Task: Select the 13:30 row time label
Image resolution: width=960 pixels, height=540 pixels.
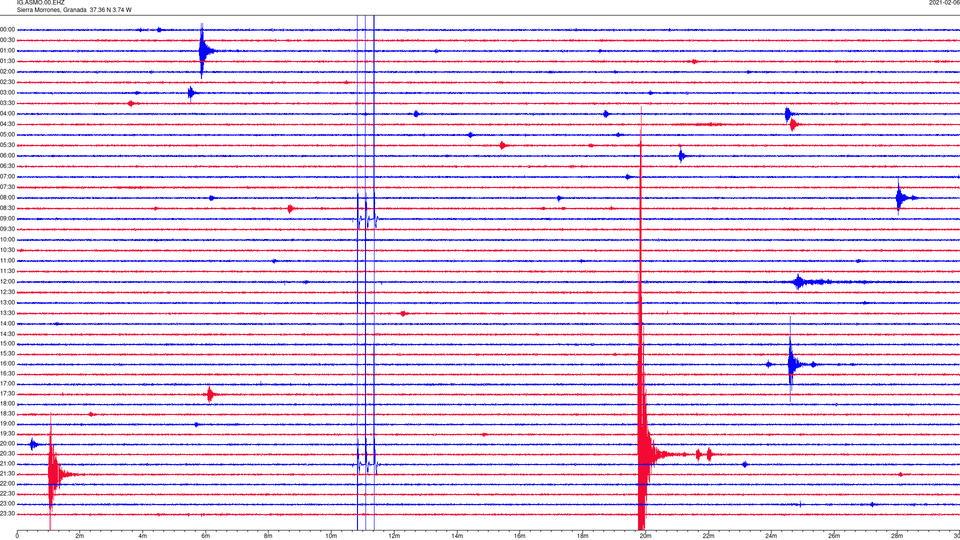Action: pyautogui.click(x=8, y=313)
